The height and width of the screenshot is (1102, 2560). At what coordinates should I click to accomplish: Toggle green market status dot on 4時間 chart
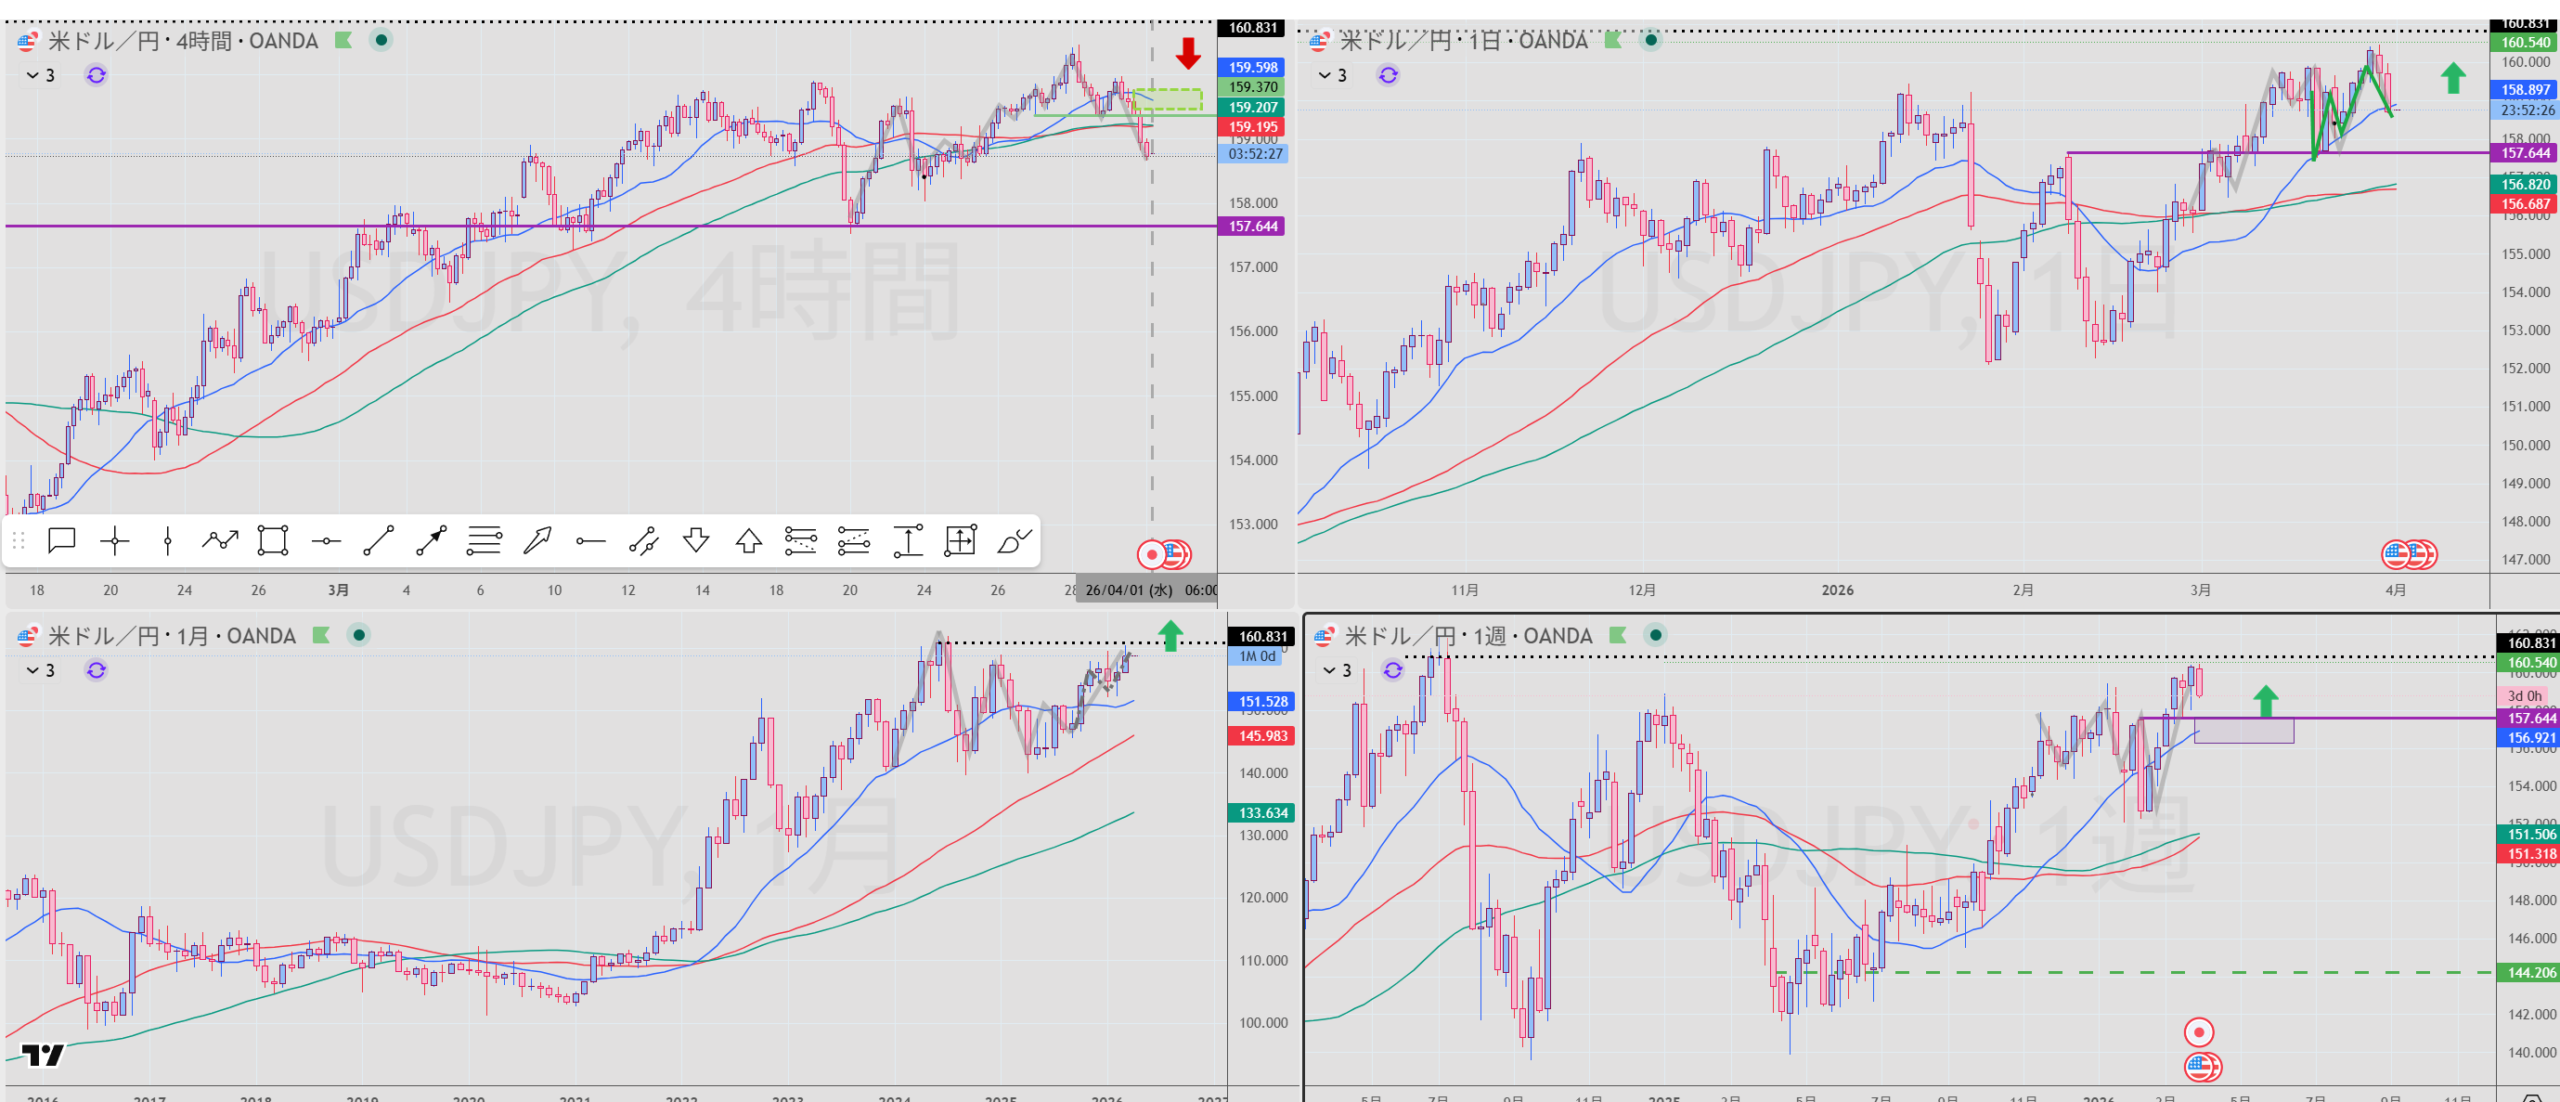[381, 40]
